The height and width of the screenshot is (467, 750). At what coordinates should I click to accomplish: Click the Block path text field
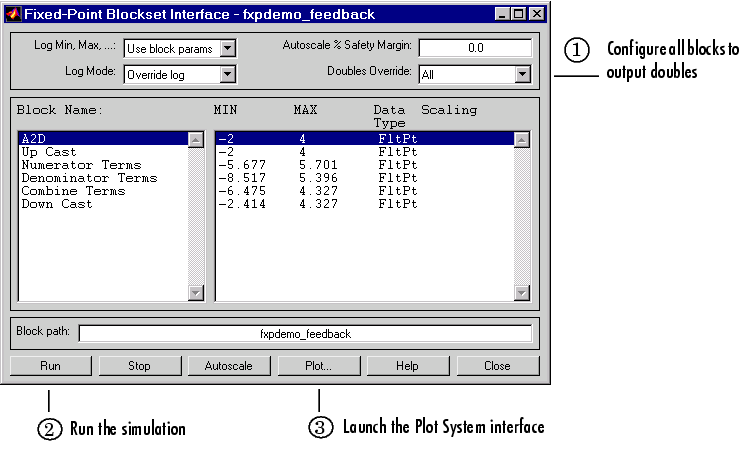305,334
